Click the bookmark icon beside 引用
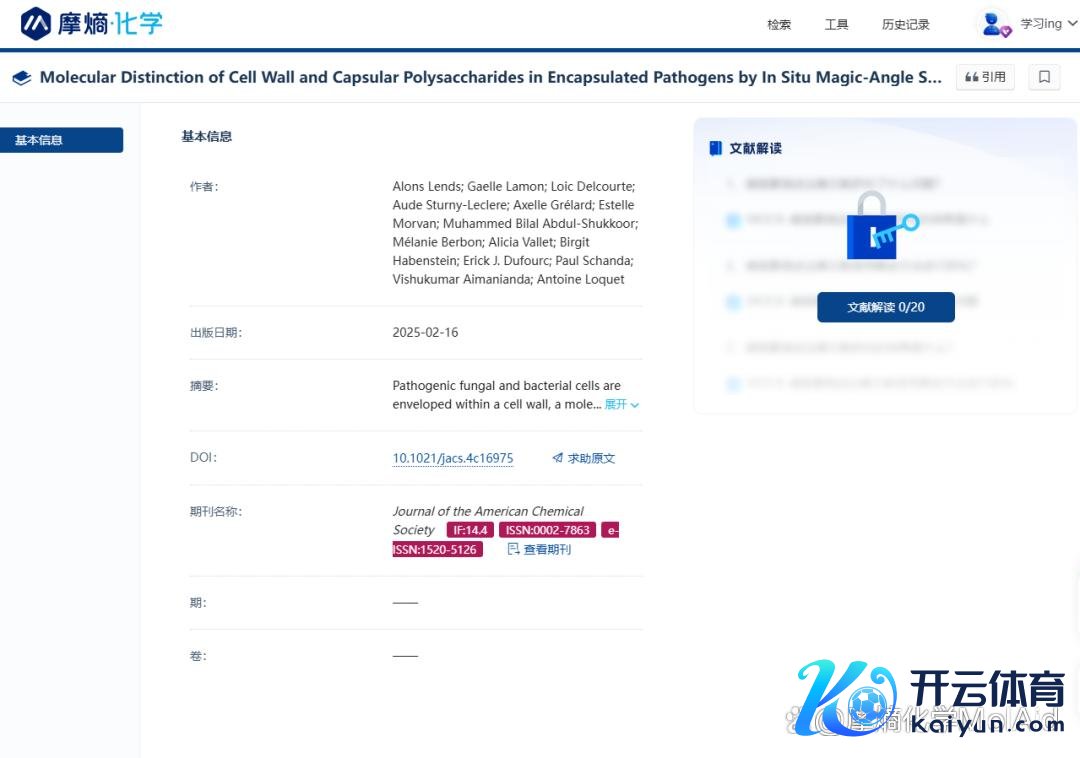The height and width of the screenshot is (758, 1080). pos(1044,77)
